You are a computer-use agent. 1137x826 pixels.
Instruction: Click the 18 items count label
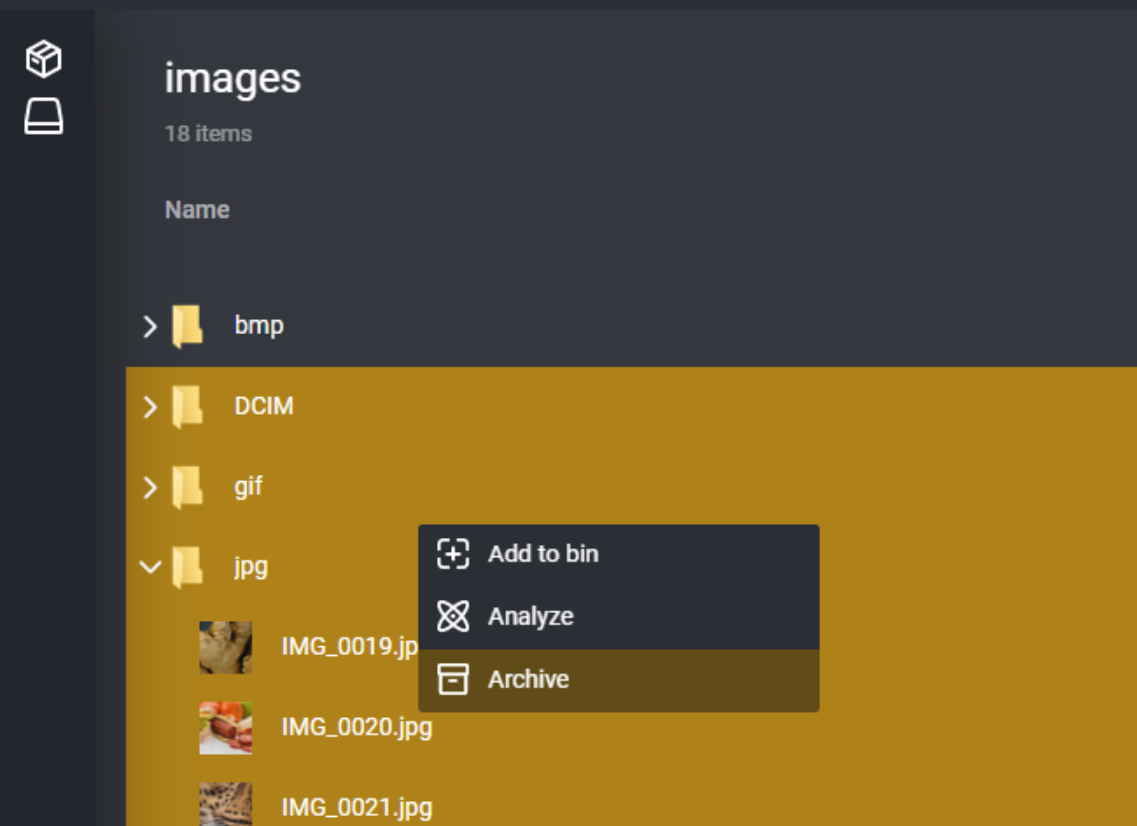208,133
